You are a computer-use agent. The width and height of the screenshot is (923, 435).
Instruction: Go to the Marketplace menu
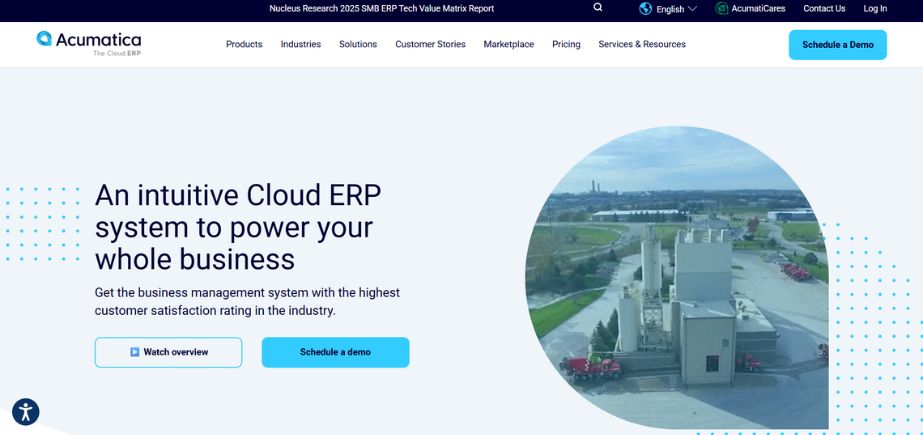coord(509,44)
